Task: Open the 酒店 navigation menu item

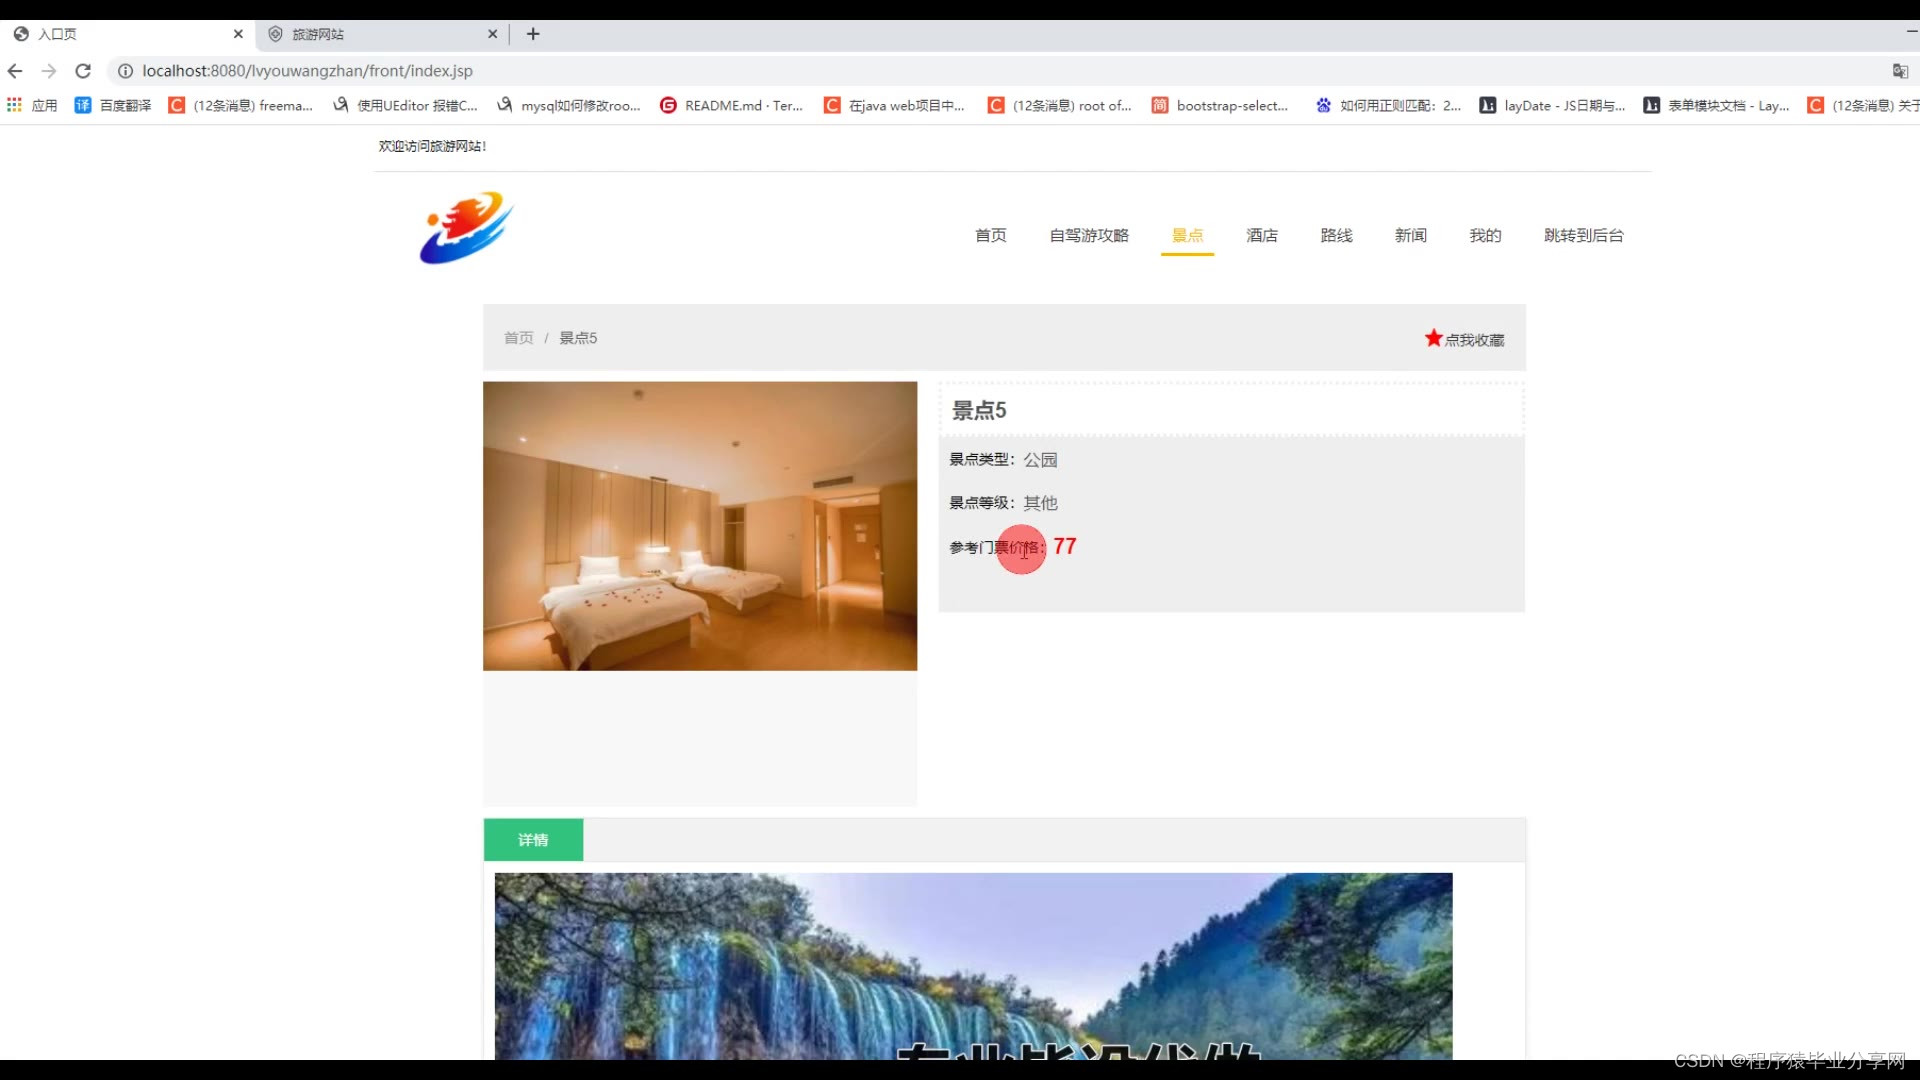Action: pos(1261,235)
